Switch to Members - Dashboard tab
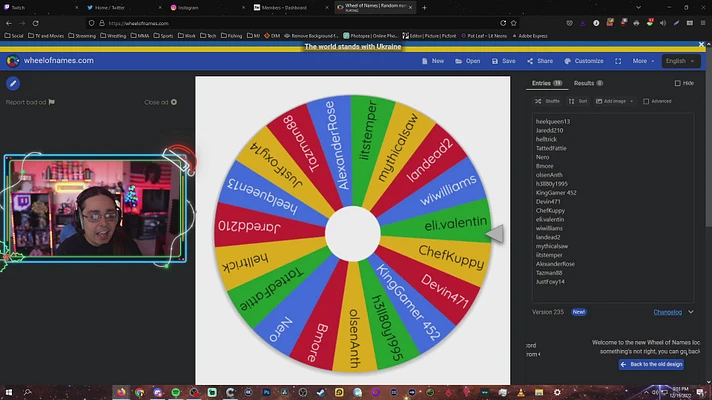The image size is (712, 400). point(291,7)
